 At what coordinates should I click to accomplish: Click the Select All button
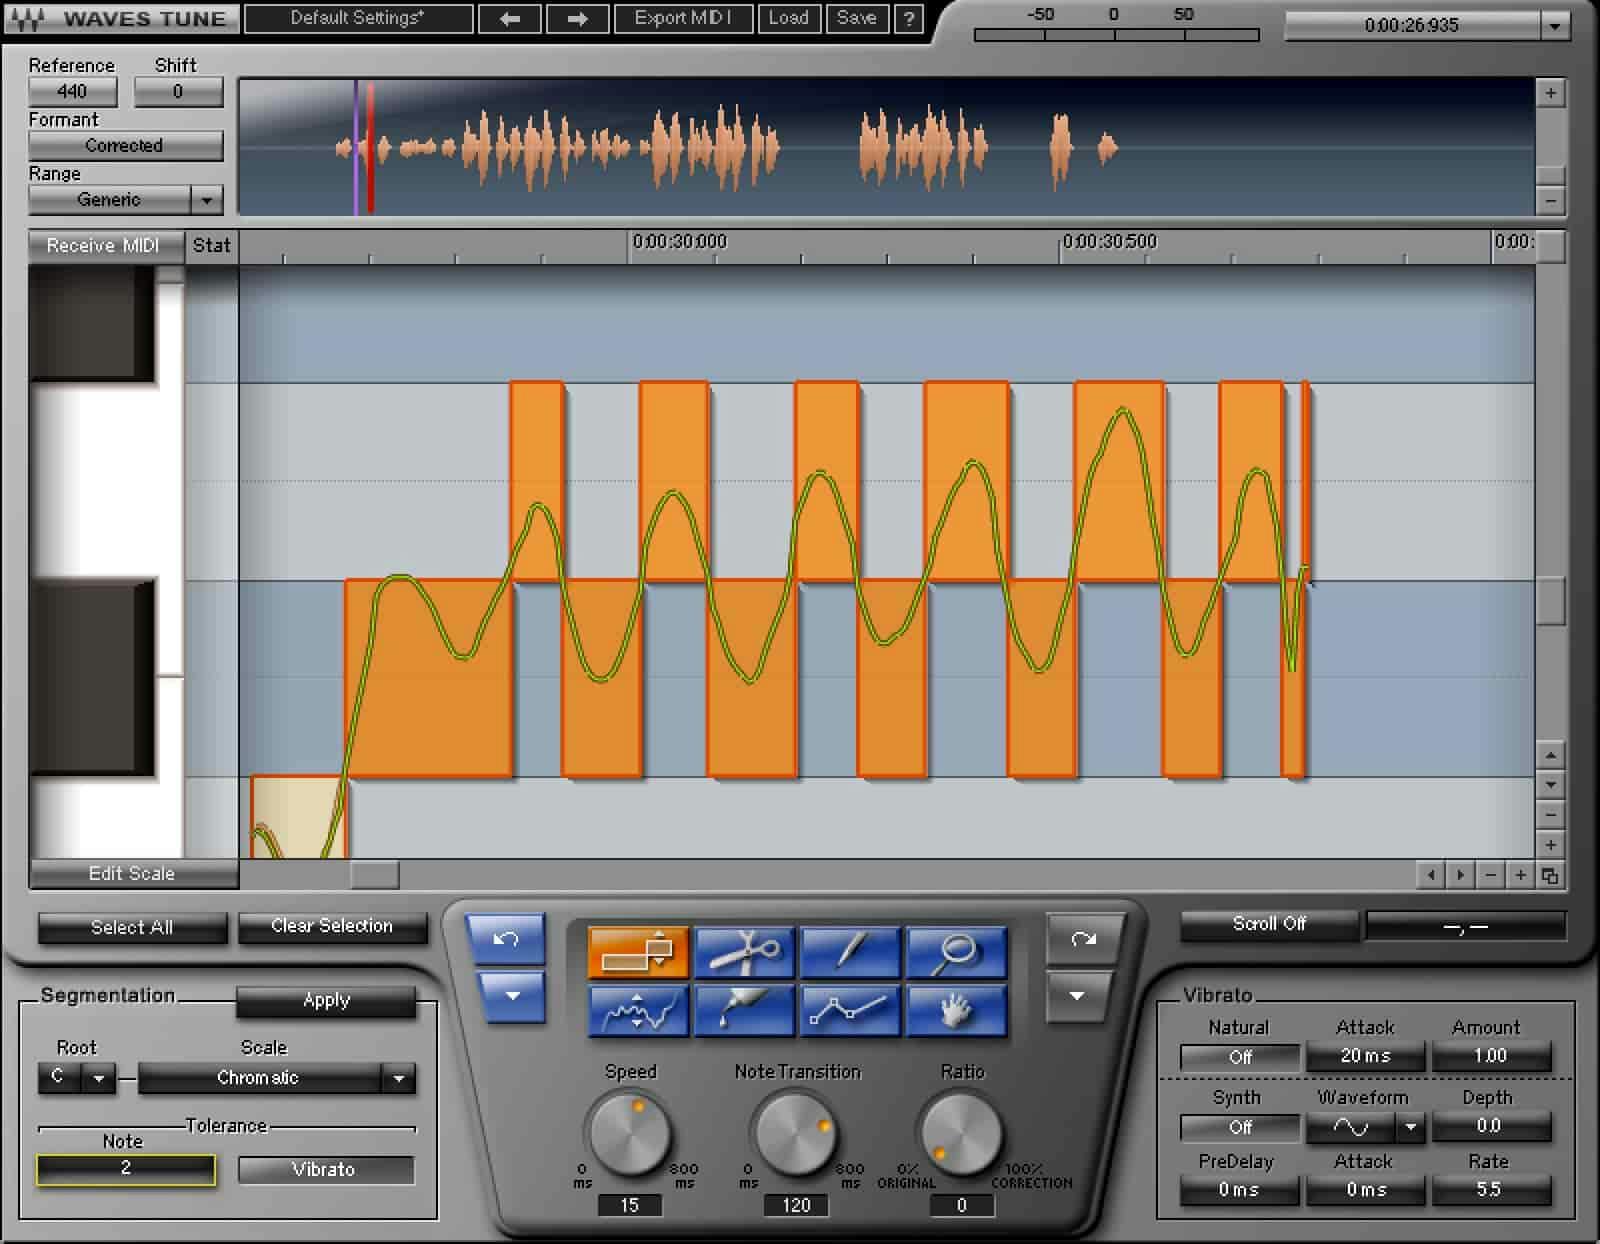tap(132, 927)
